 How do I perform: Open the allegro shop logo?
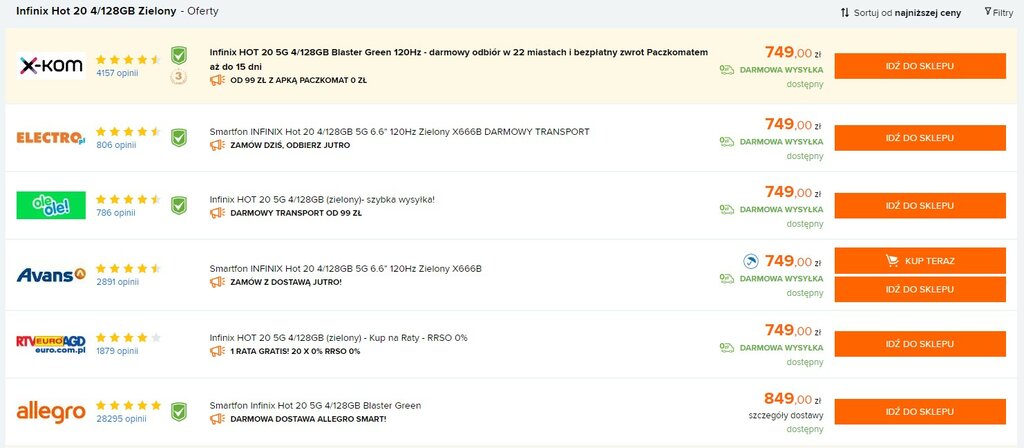pos(51,412)
